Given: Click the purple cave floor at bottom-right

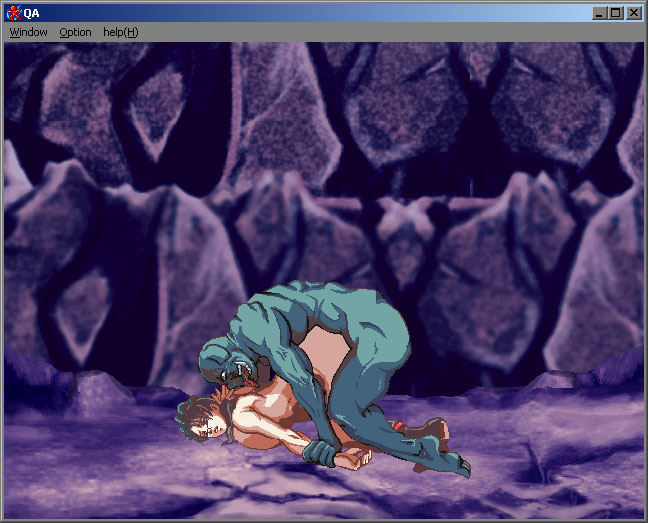Looking at the screenshot, I should point(570,470).
